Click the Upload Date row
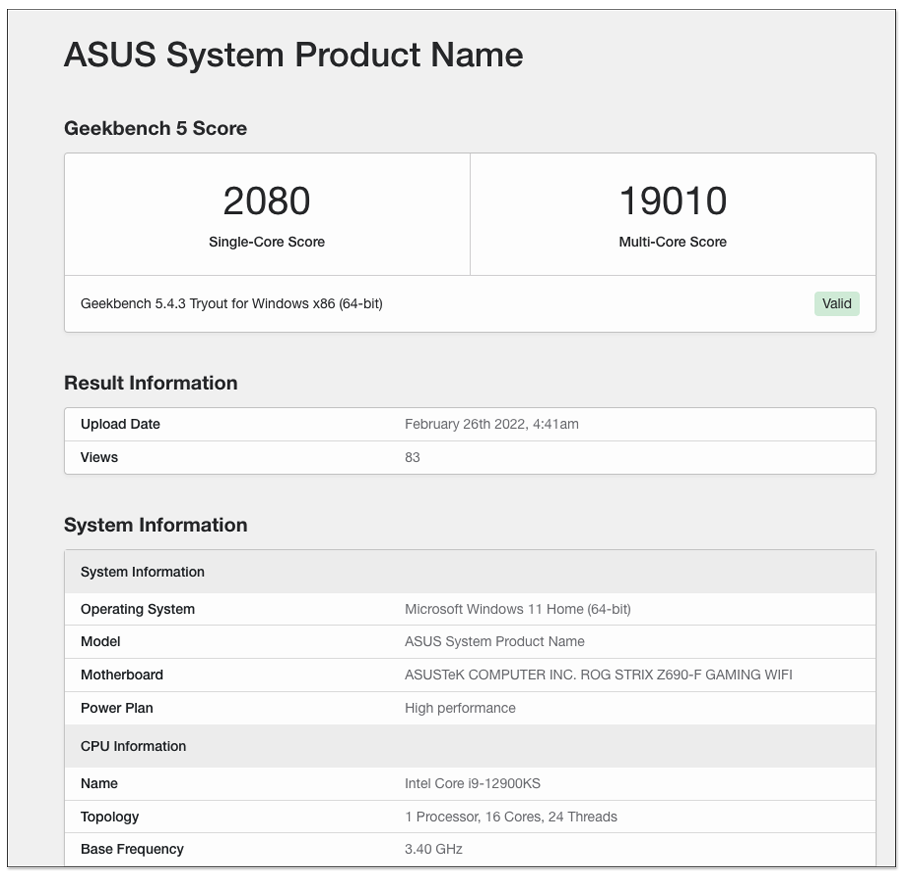Viewport: 903px width, 877px height. [x=470, y=424]
